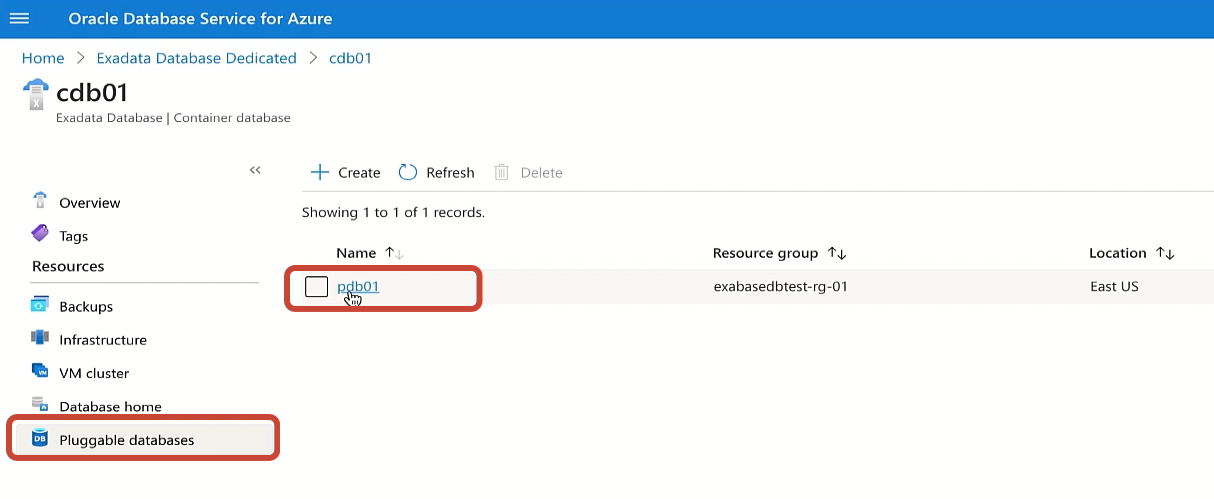Select VM cluster in sidebar
The image size is (1214, 499).
click(93, 373)
